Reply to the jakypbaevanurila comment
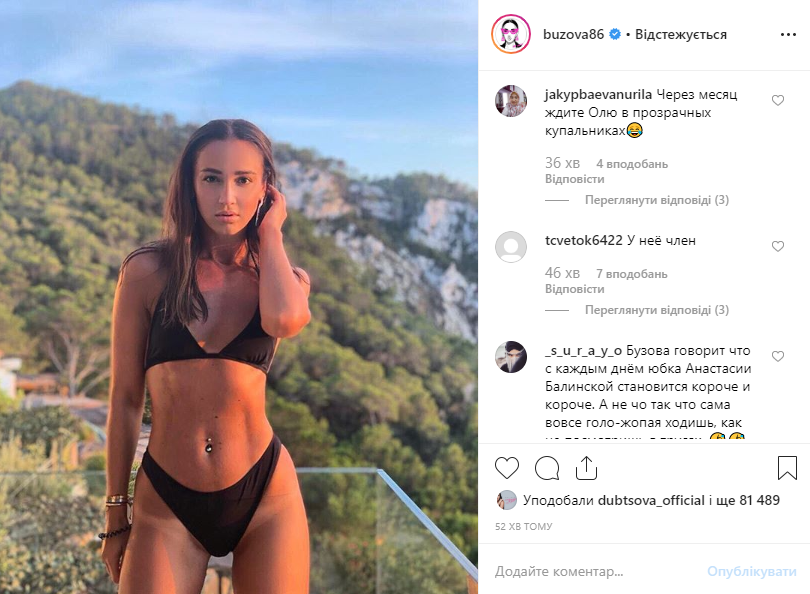Screen dimensions: 810x594 pos(574,179)
